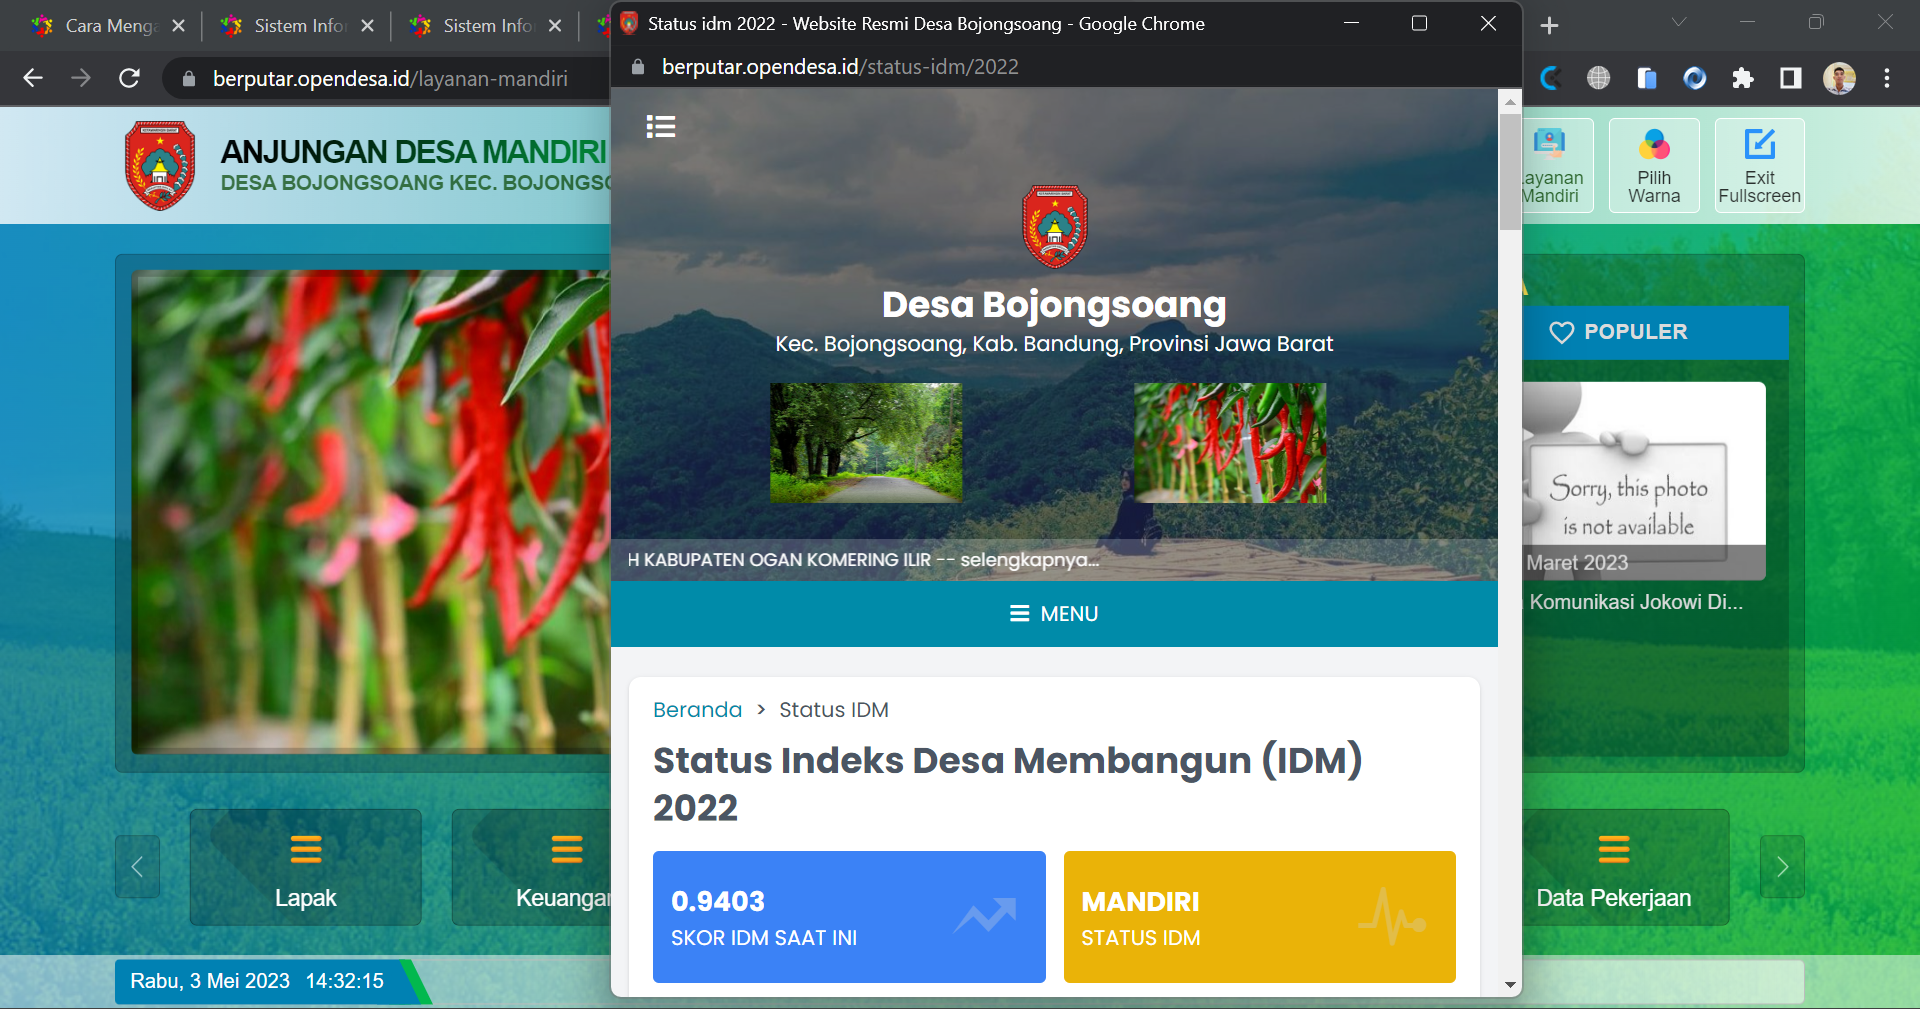The width and height of the screenshot is (1920, 1009).
Task: Open the Chrome profile avatar
Action: [x=1839, y=78]
